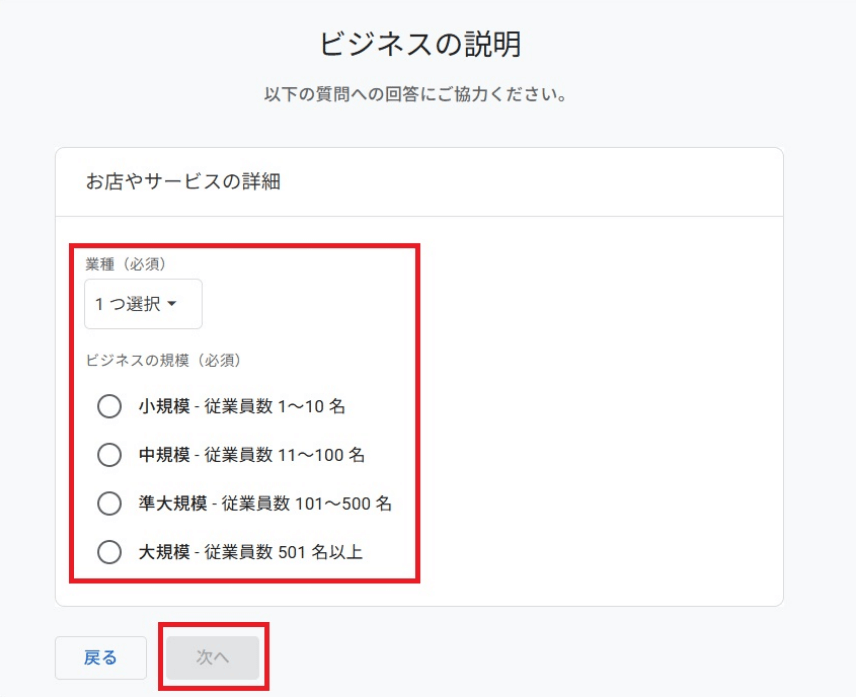Click the subtitle 以下の質問への回答にご協力ください
Image resolution: width=856 pixels, height=697 pixels.
[416, 96]
